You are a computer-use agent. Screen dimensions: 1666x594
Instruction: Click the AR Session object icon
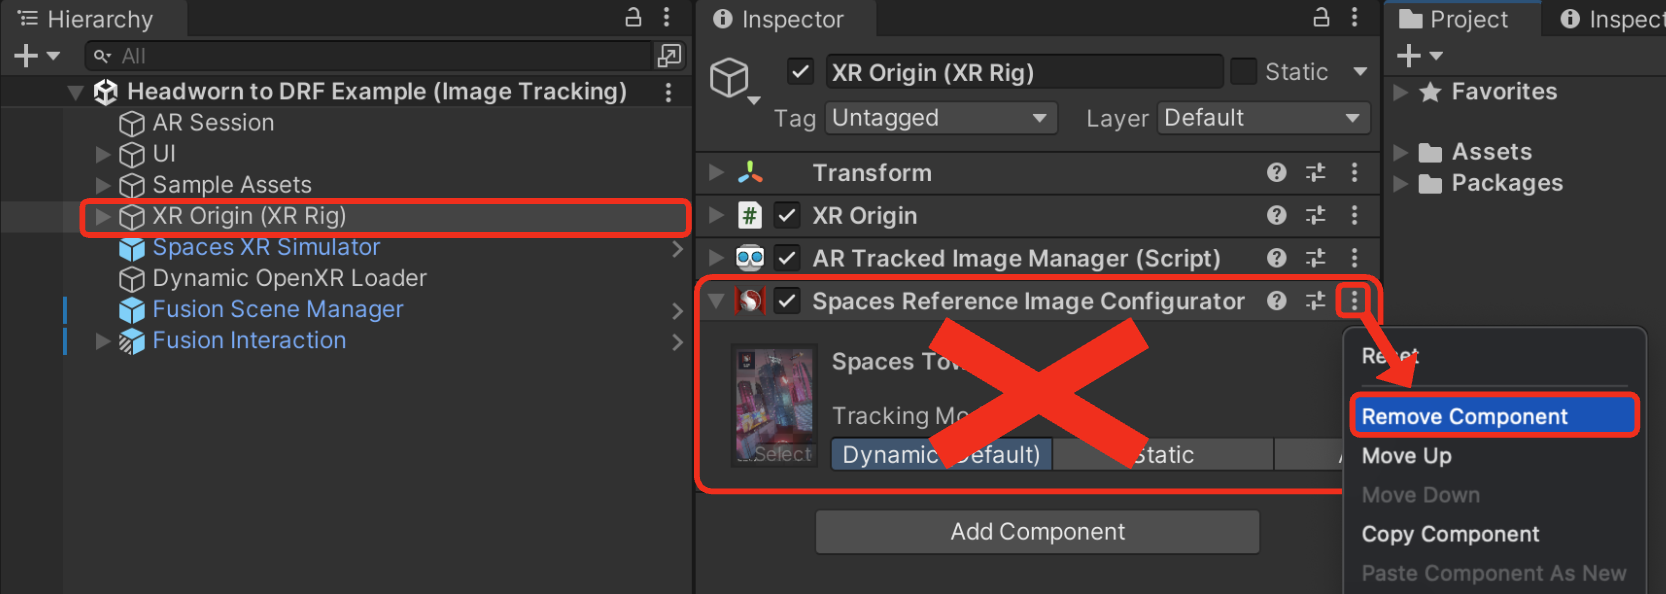coord(132,123)
